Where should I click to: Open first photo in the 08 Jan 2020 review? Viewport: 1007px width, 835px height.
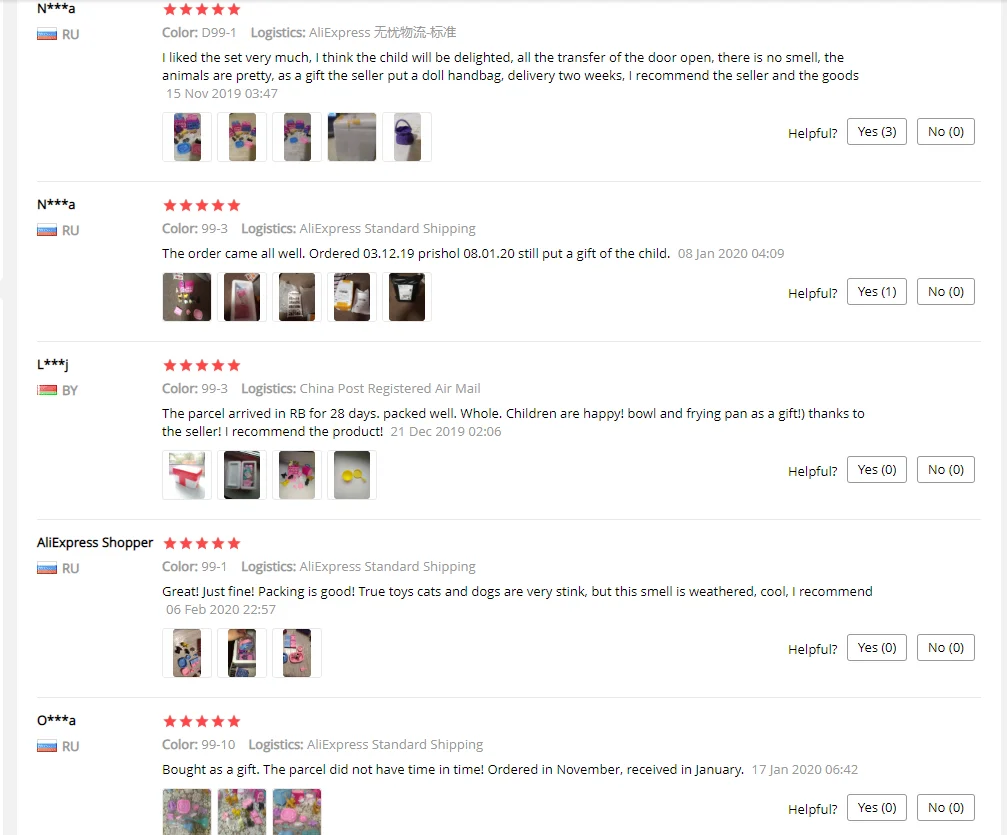[x=187, y=297]
